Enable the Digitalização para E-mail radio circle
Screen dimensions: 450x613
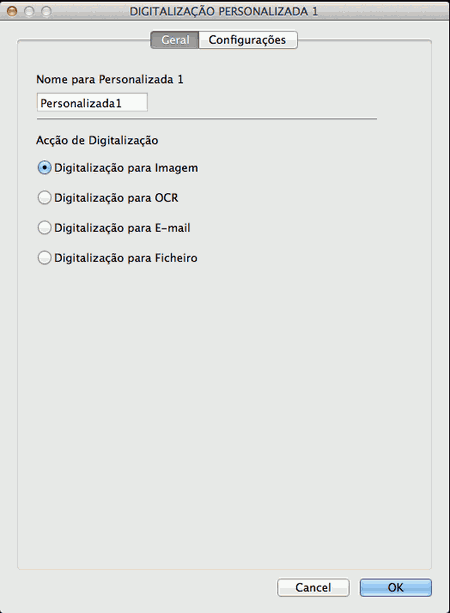tap(45, 228)
